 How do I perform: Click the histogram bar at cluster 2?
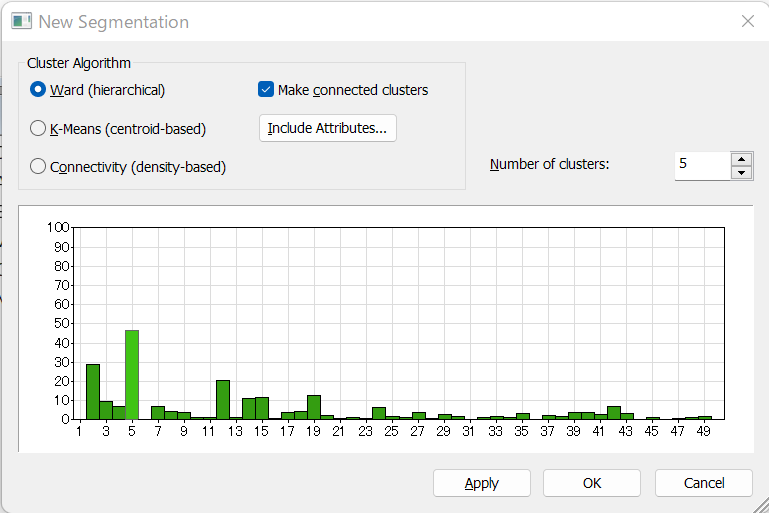pos(93,392)
